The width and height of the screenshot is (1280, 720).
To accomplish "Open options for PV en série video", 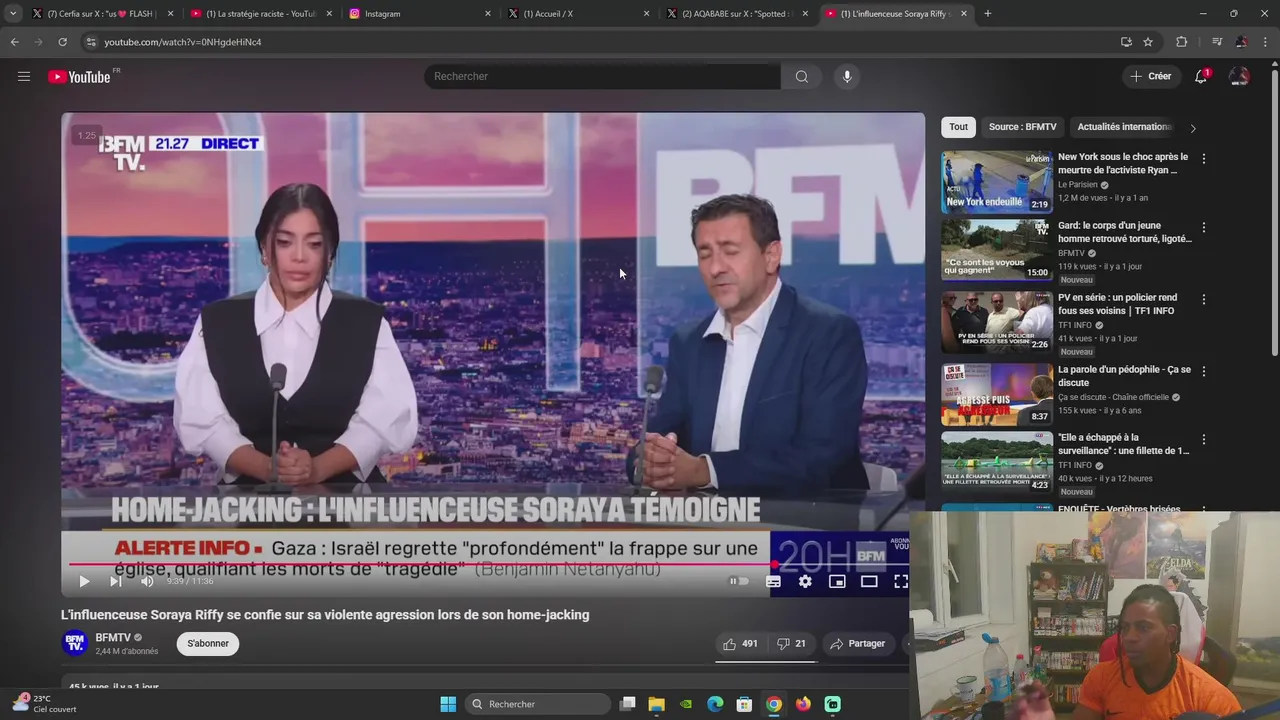I will pyautogui.click(x=1204, y=299).
